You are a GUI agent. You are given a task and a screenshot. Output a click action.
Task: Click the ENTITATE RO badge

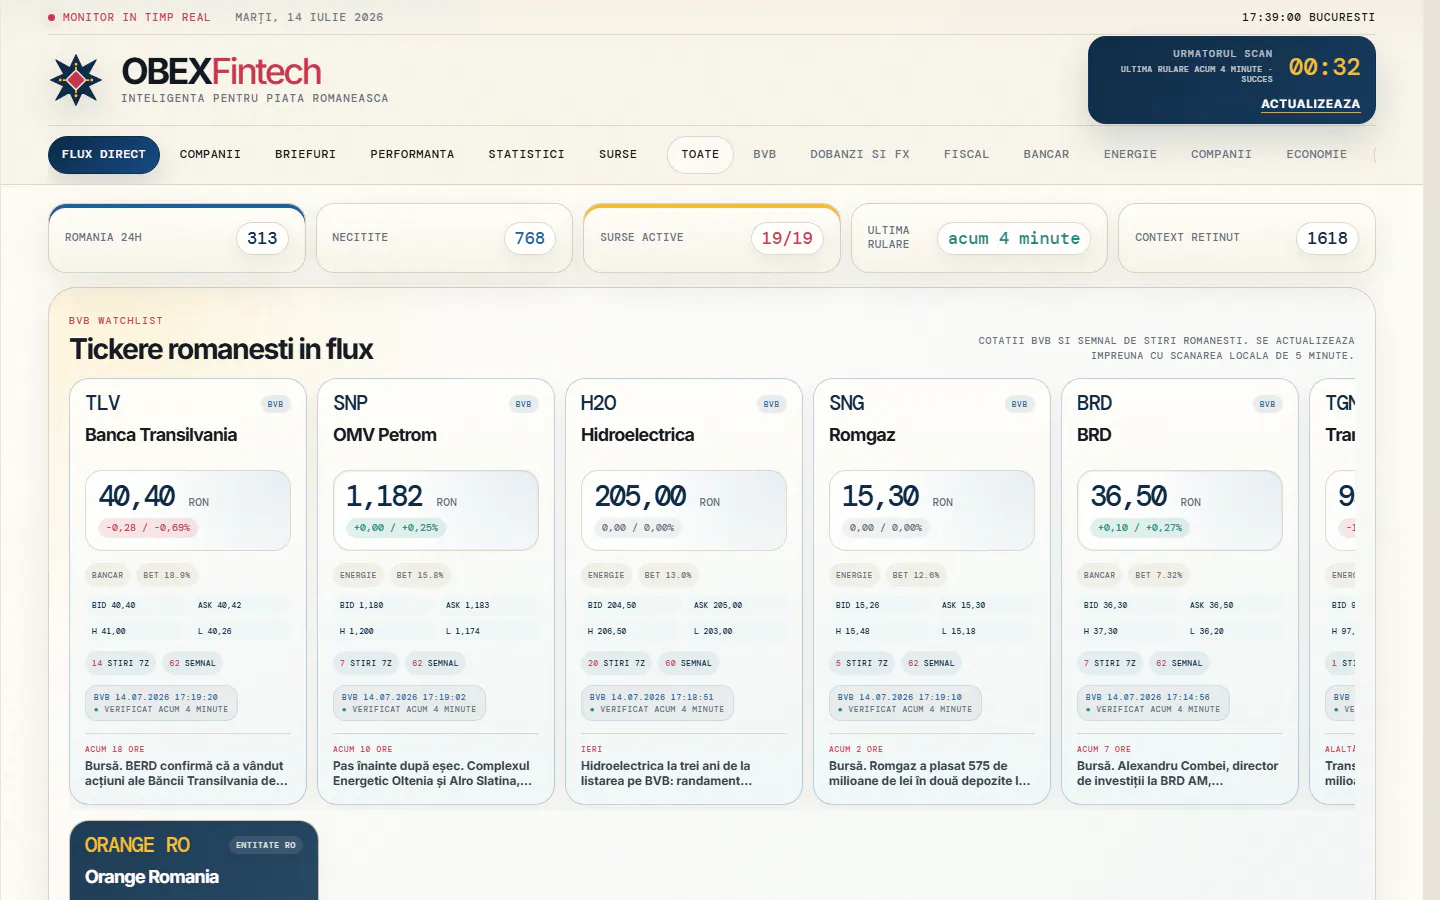click(266, 845)
